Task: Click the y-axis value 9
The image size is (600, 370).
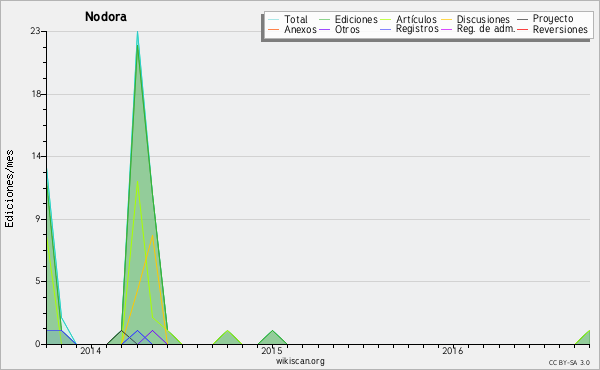Action: point(38,219)
